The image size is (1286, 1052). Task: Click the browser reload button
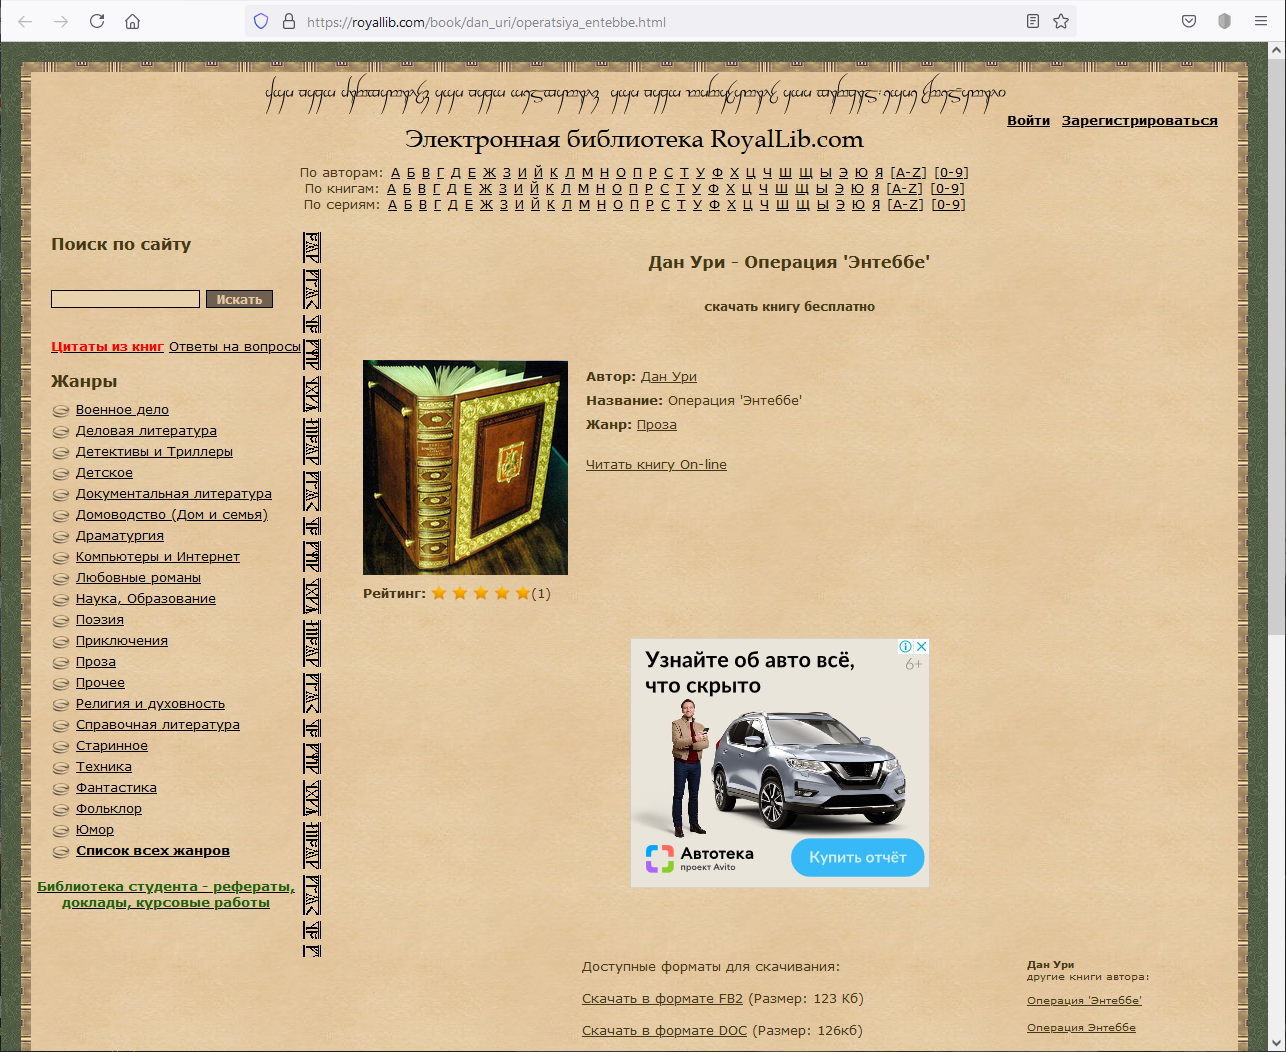coord(97,21)
